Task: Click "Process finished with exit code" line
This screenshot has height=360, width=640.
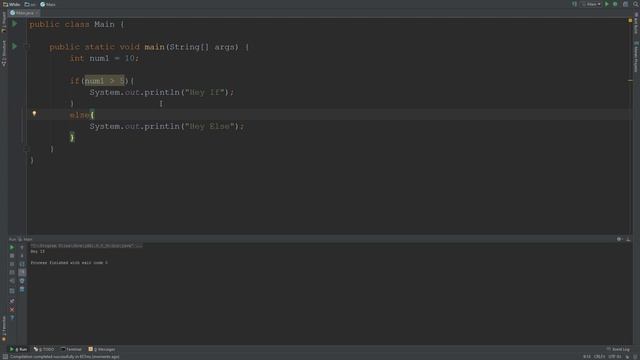Action: point(69,263)
